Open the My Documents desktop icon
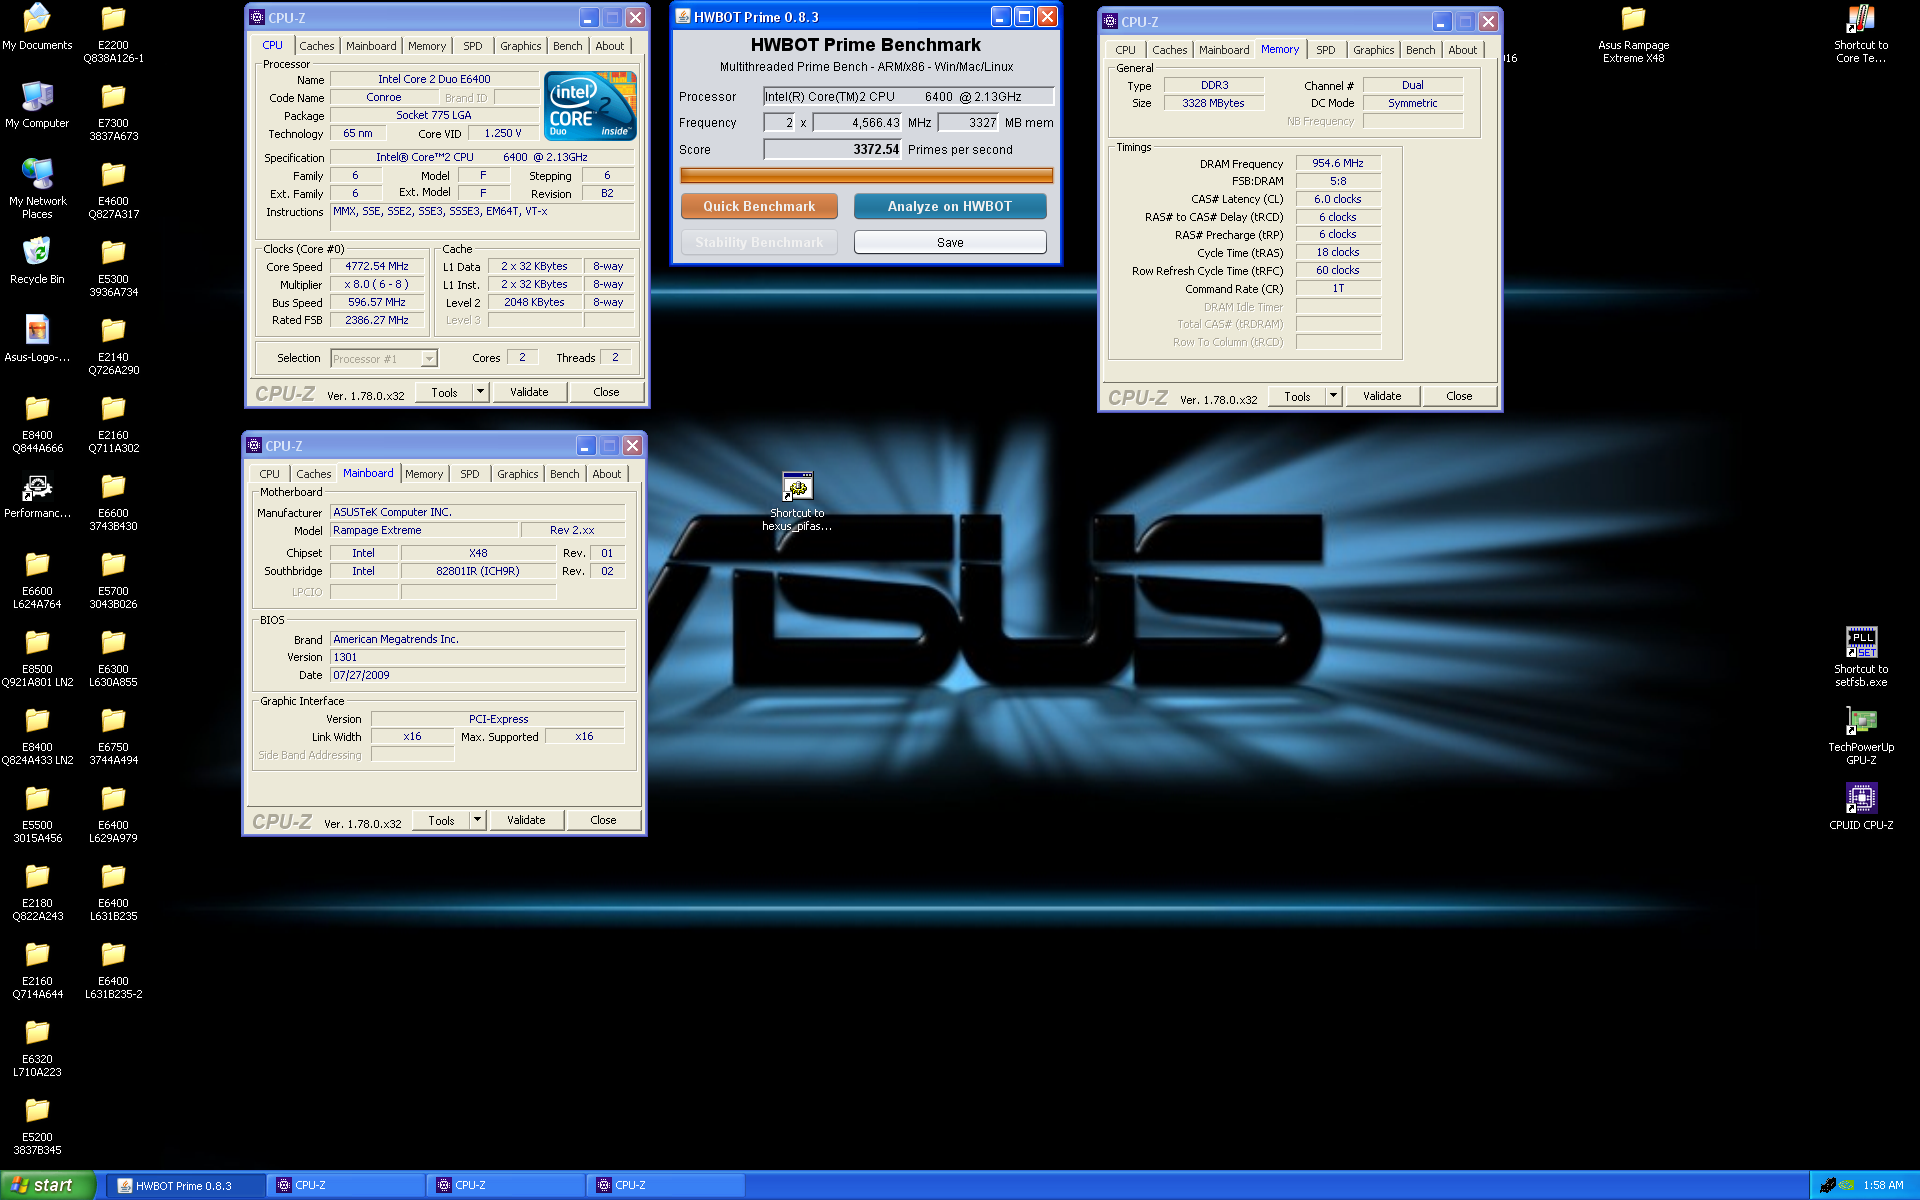1920x1200 pixels. 37,27
